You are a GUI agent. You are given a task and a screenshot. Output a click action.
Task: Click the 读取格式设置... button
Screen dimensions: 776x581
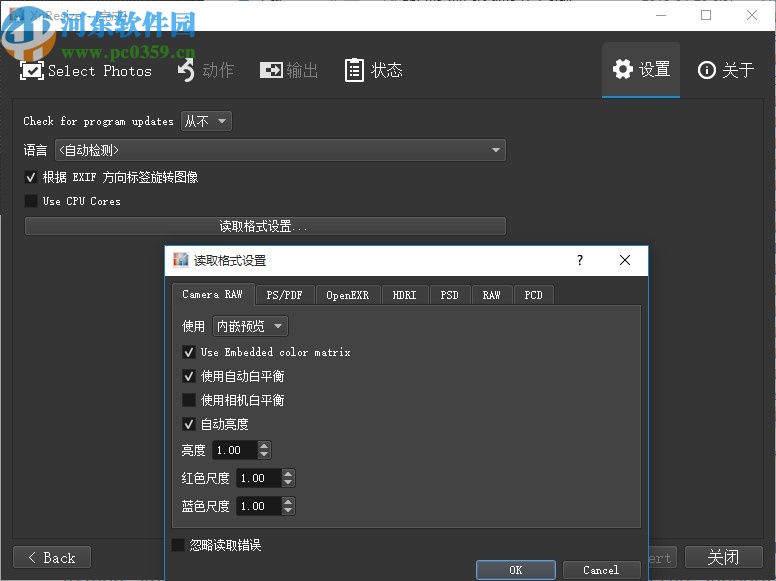(x=265, y=226)
